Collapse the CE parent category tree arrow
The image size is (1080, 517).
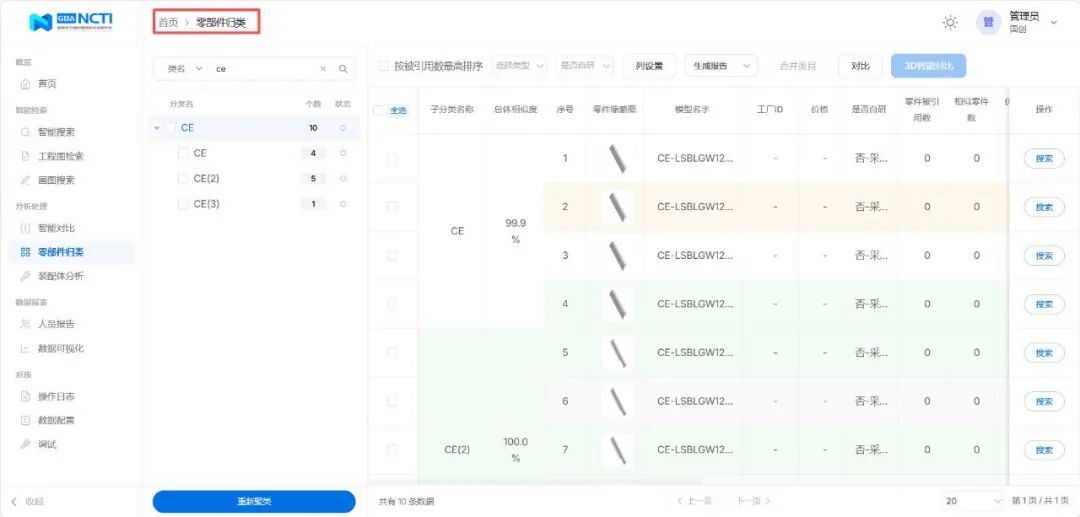[157, 128]
